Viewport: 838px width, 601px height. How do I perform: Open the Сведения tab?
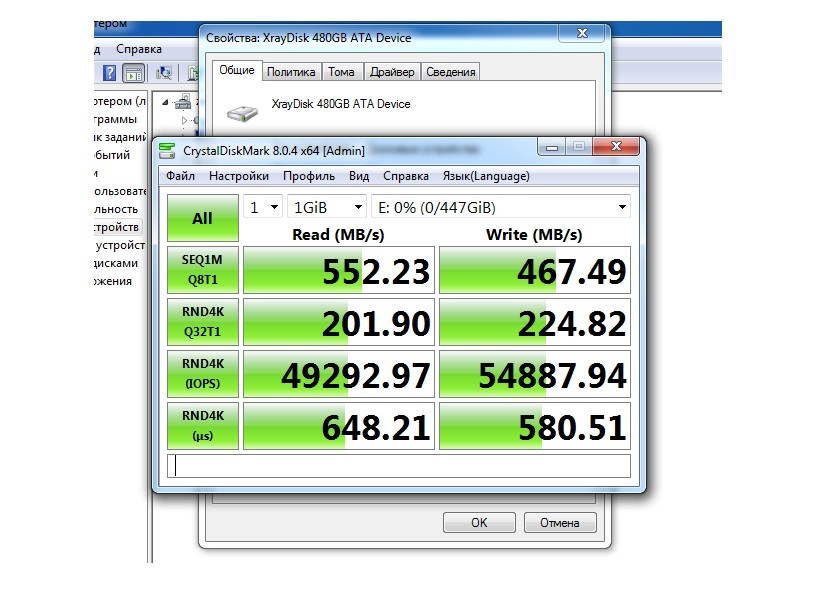[450, 72]
